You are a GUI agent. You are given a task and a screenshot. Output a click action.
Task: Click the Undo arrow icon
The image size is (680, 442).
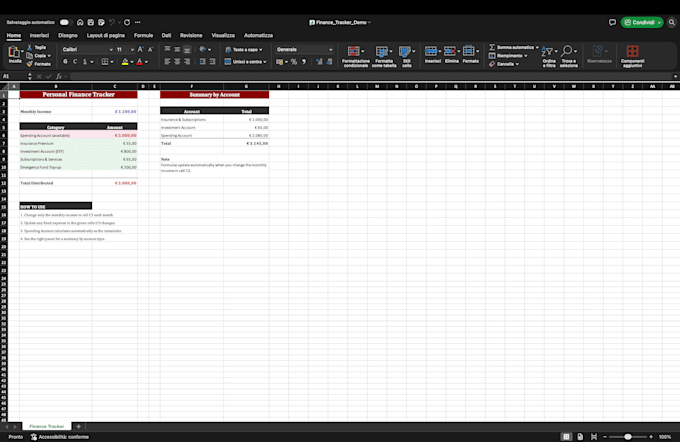112,22
